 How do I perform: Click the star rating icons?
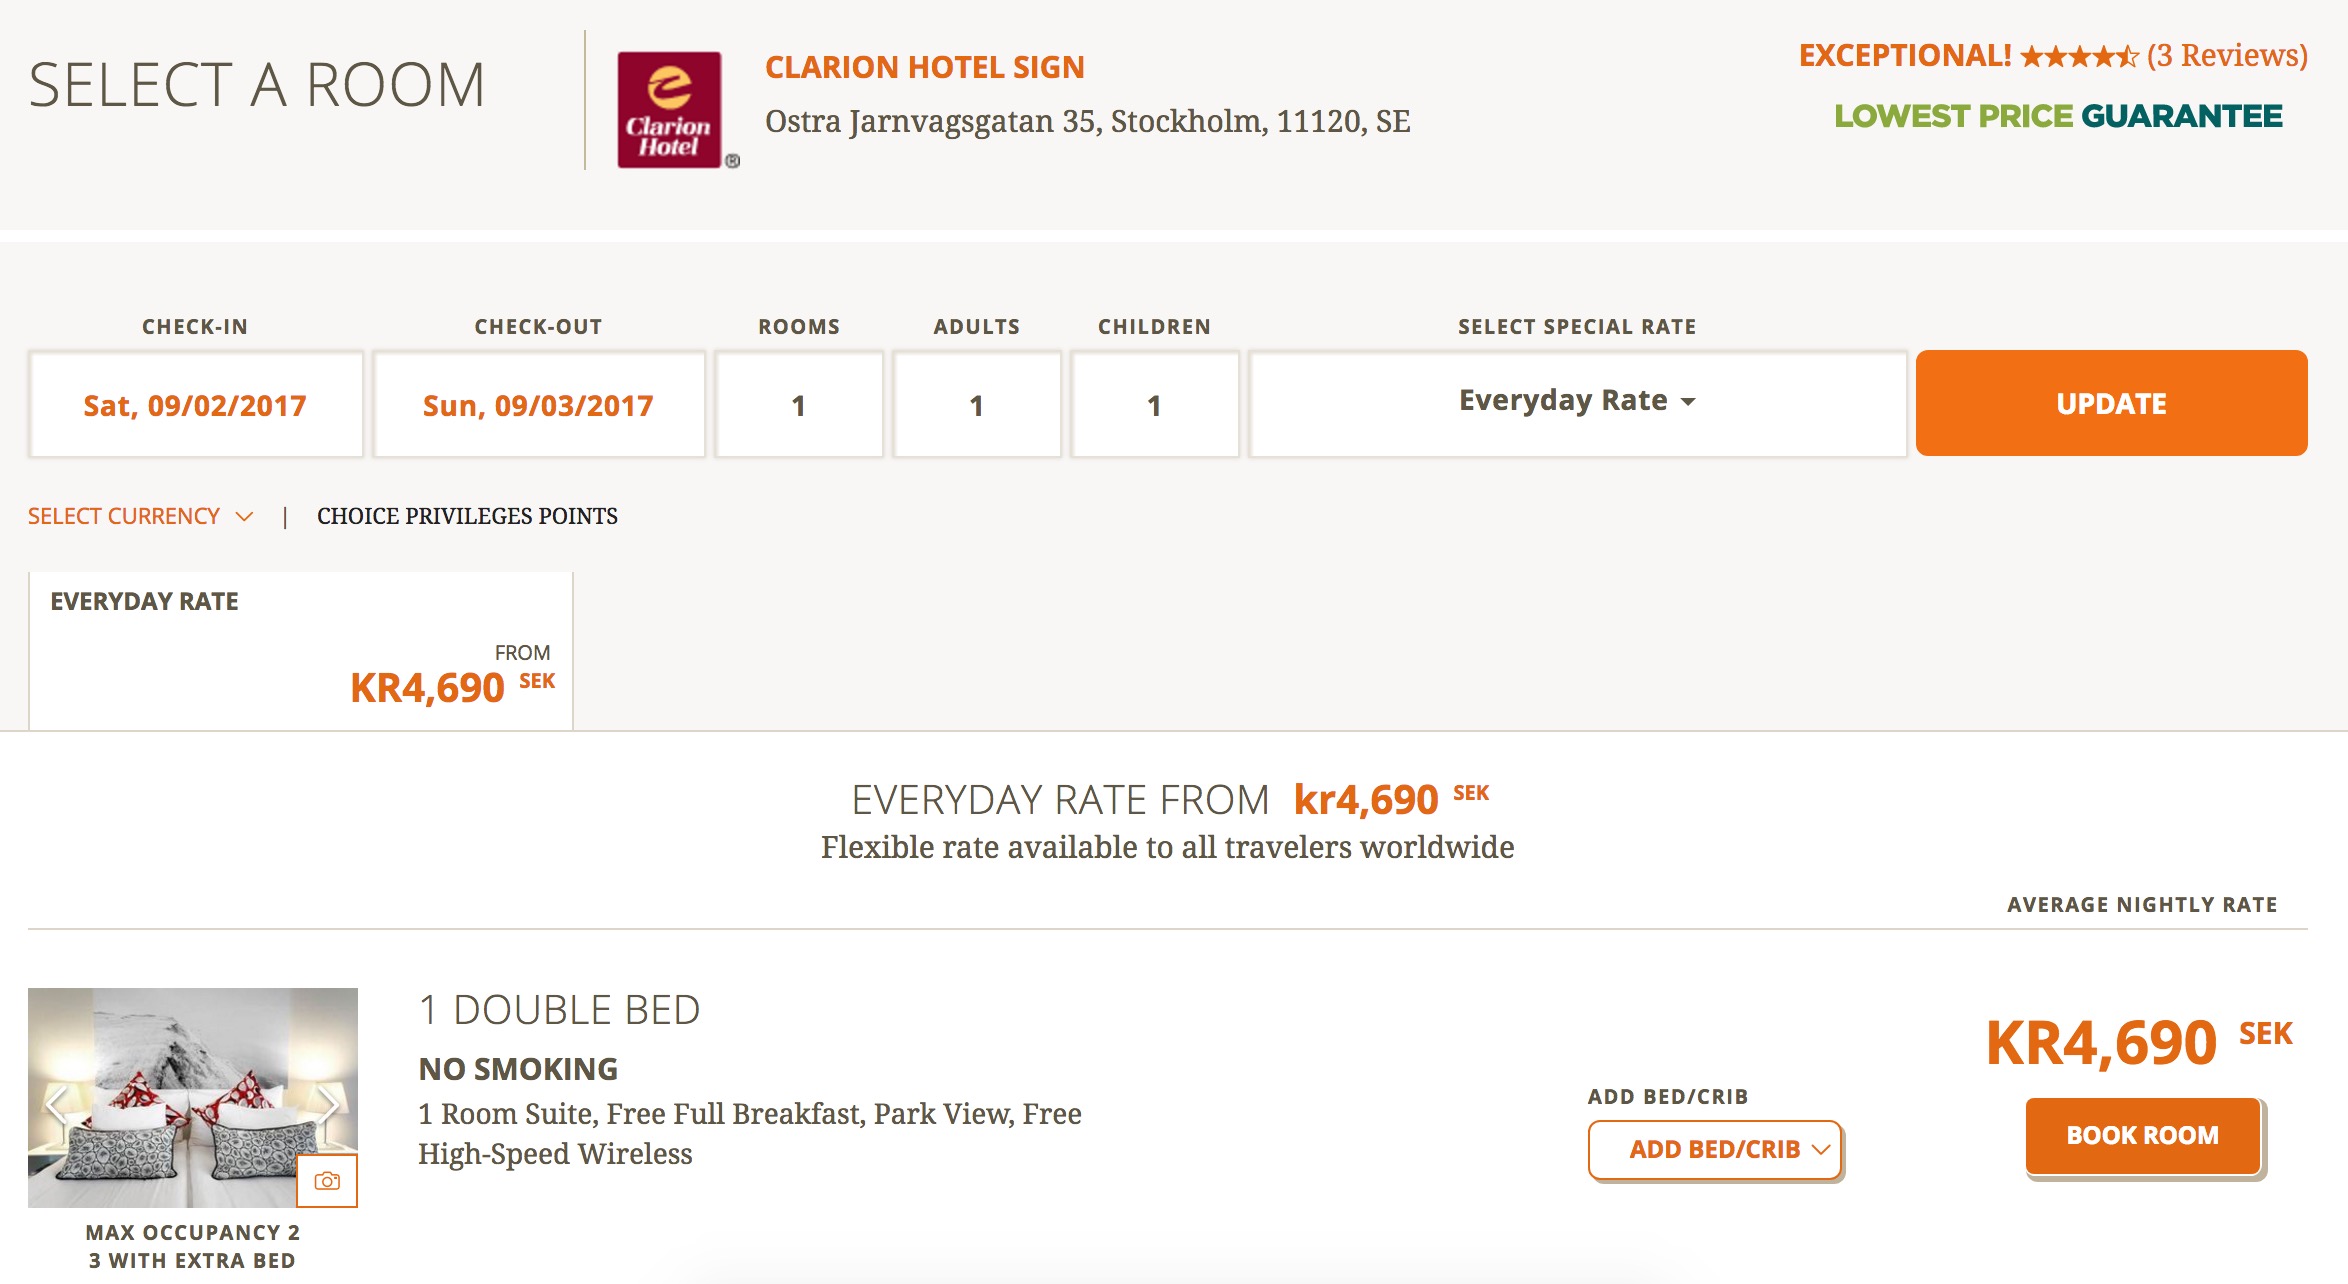tap(2078, 56)
